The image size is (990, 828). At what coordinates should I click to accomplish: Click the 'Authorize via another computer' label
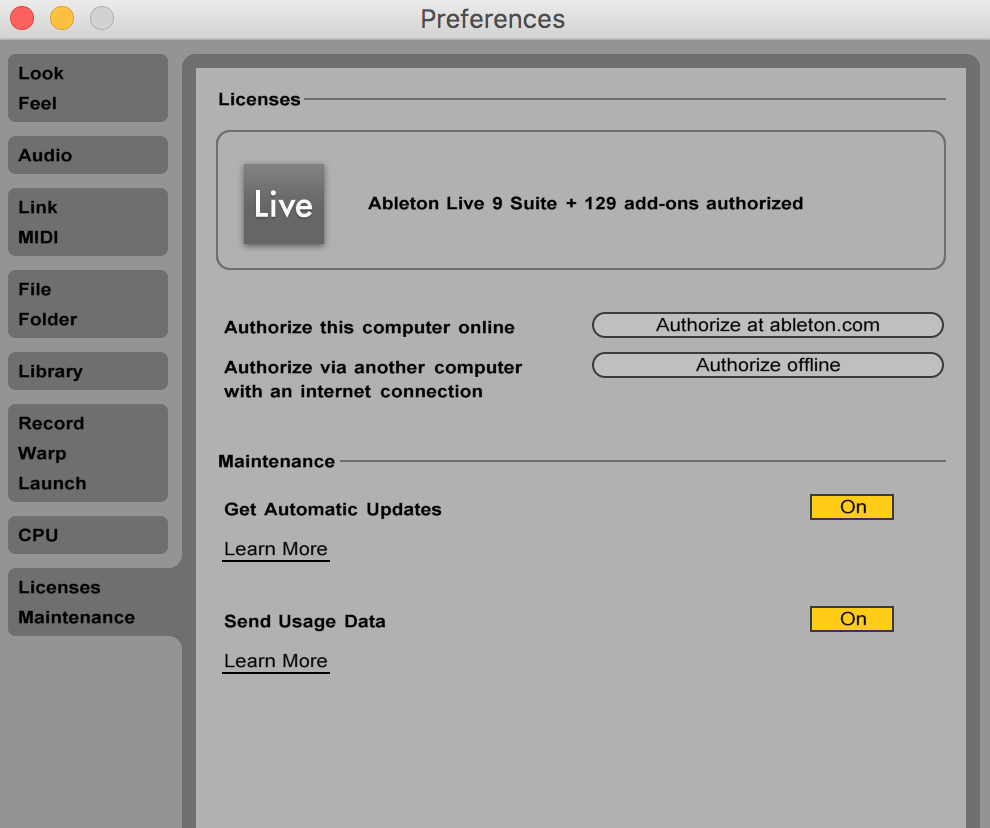(x=373, y=379)
